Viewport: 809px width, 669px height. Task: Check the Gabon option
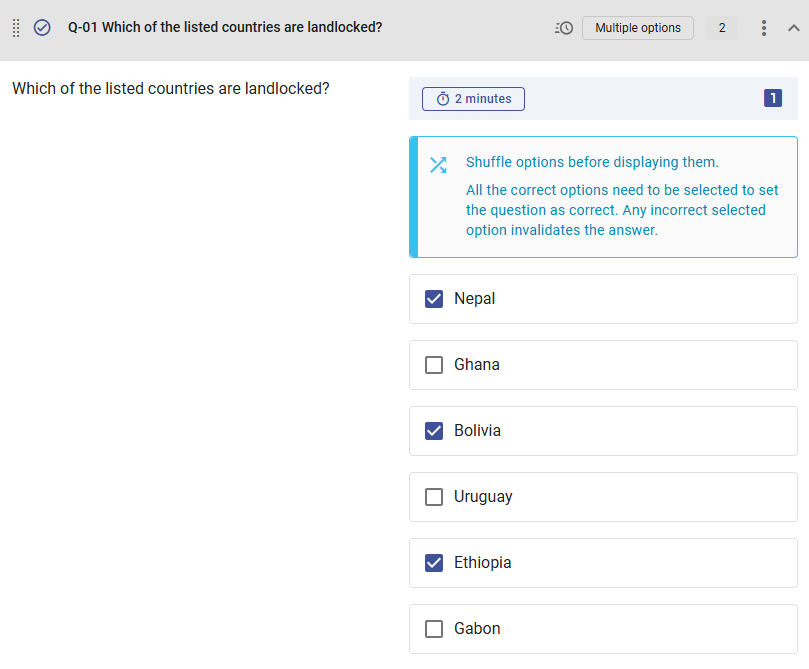coord(433,628)
